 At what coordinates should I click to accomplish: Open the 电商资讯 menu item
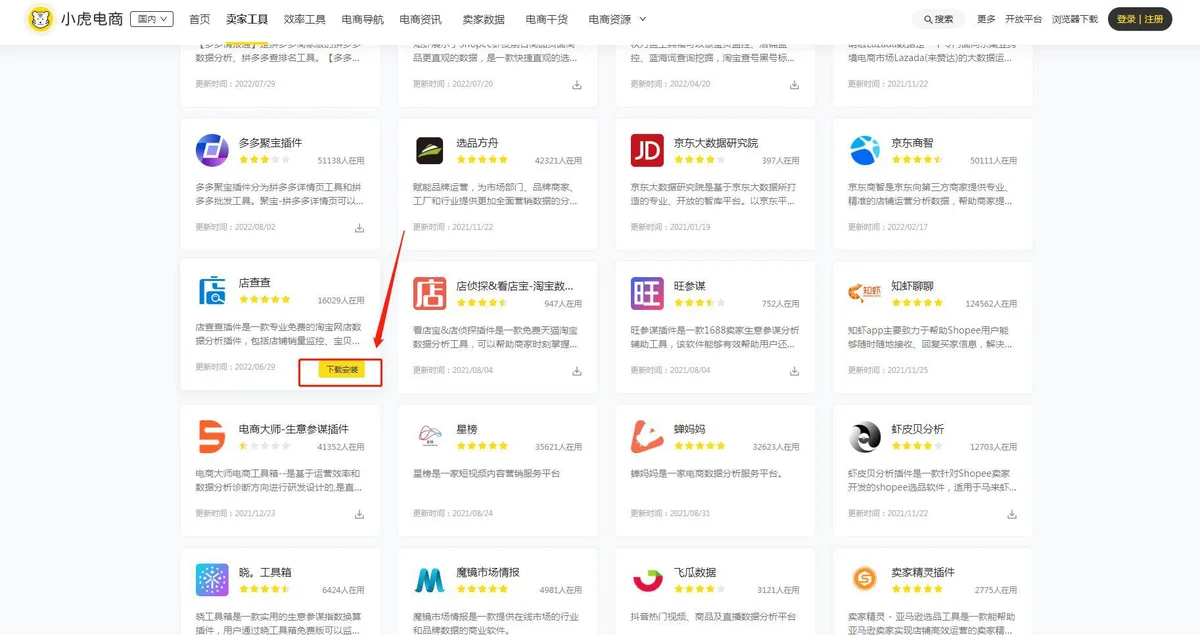(420, 19)
